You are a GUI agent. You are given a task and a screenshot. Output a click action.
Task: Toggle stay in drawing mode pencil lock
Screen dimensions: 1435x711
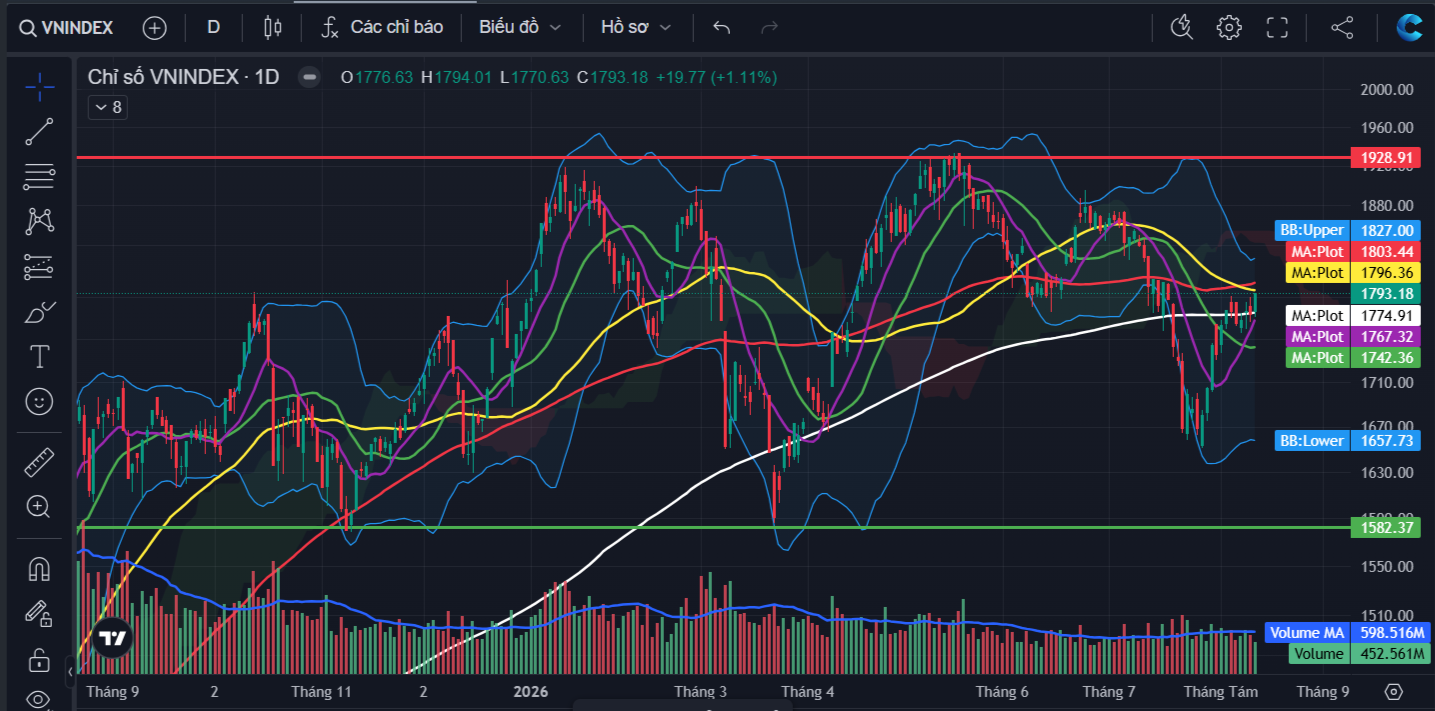[x=39, y=613]
